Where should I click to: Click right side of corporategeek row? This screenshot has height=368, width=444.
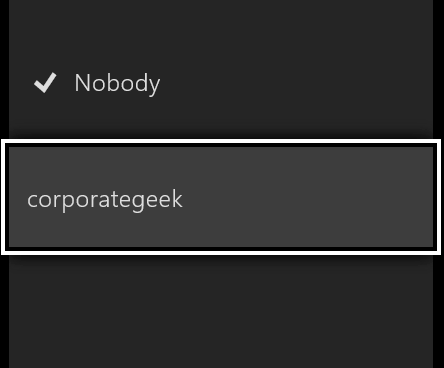(367, 197)
